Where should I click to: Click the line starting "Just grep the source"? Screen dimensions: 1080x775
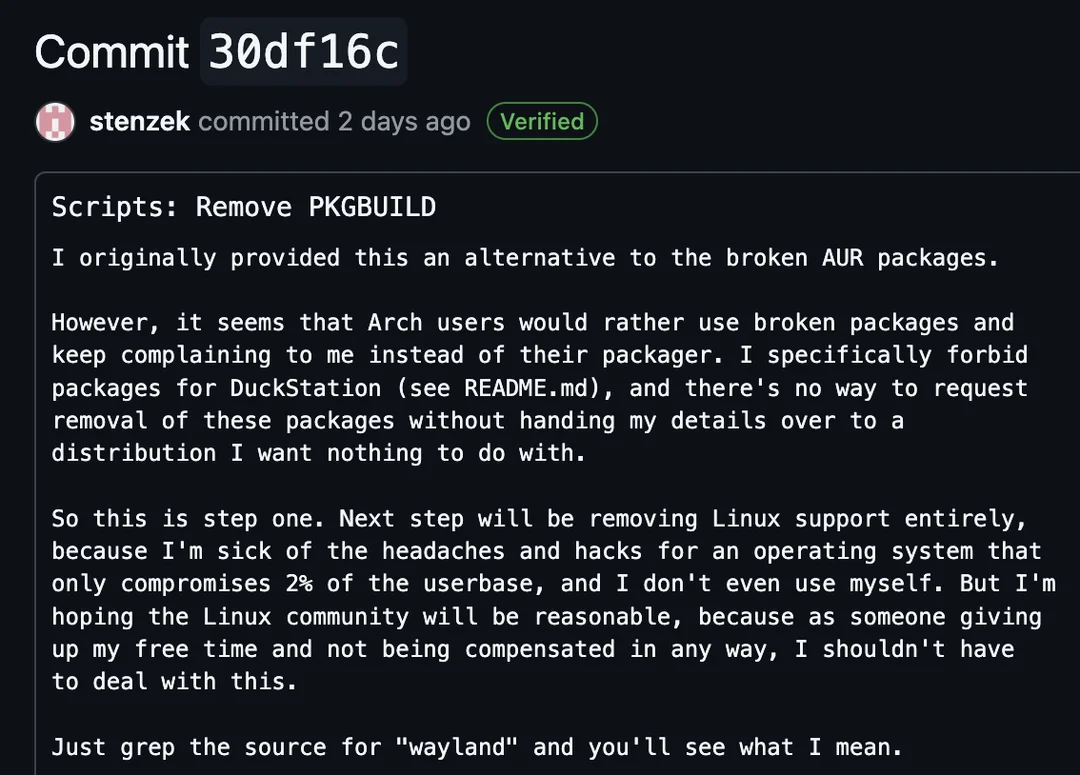tap(476, 747)
